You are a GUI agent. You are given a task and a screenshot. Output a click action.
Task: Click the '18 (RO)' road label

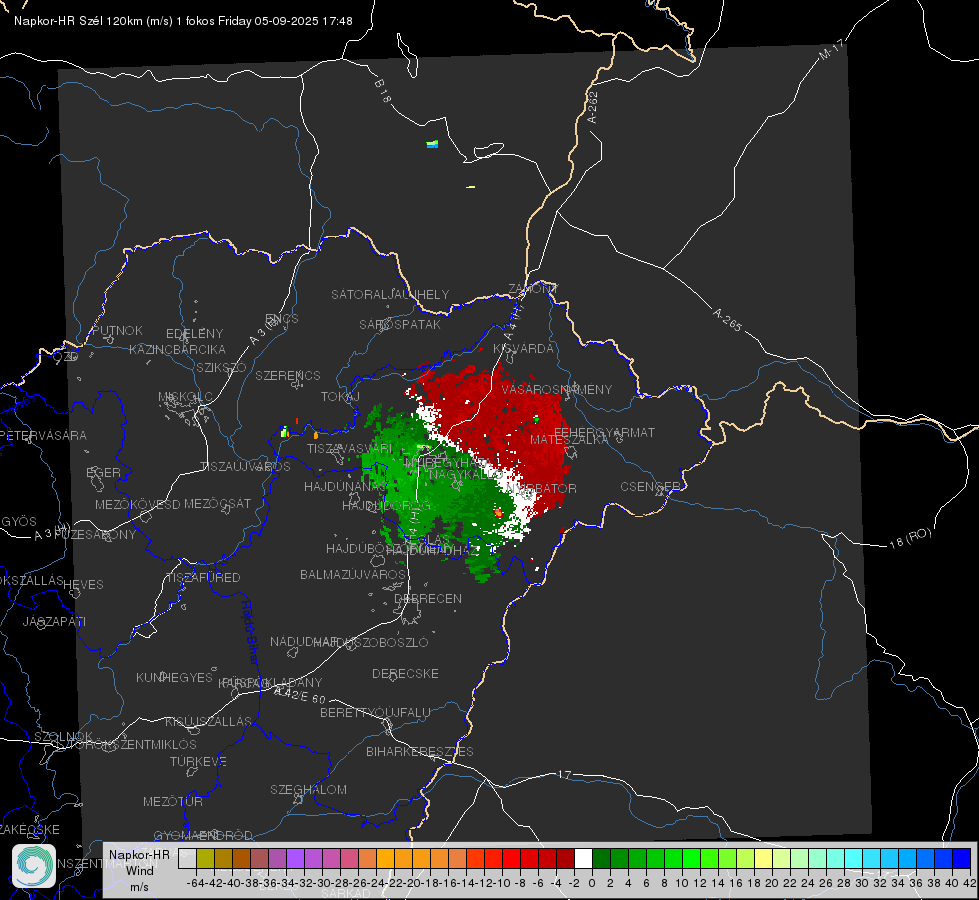(x=910, y=538)
